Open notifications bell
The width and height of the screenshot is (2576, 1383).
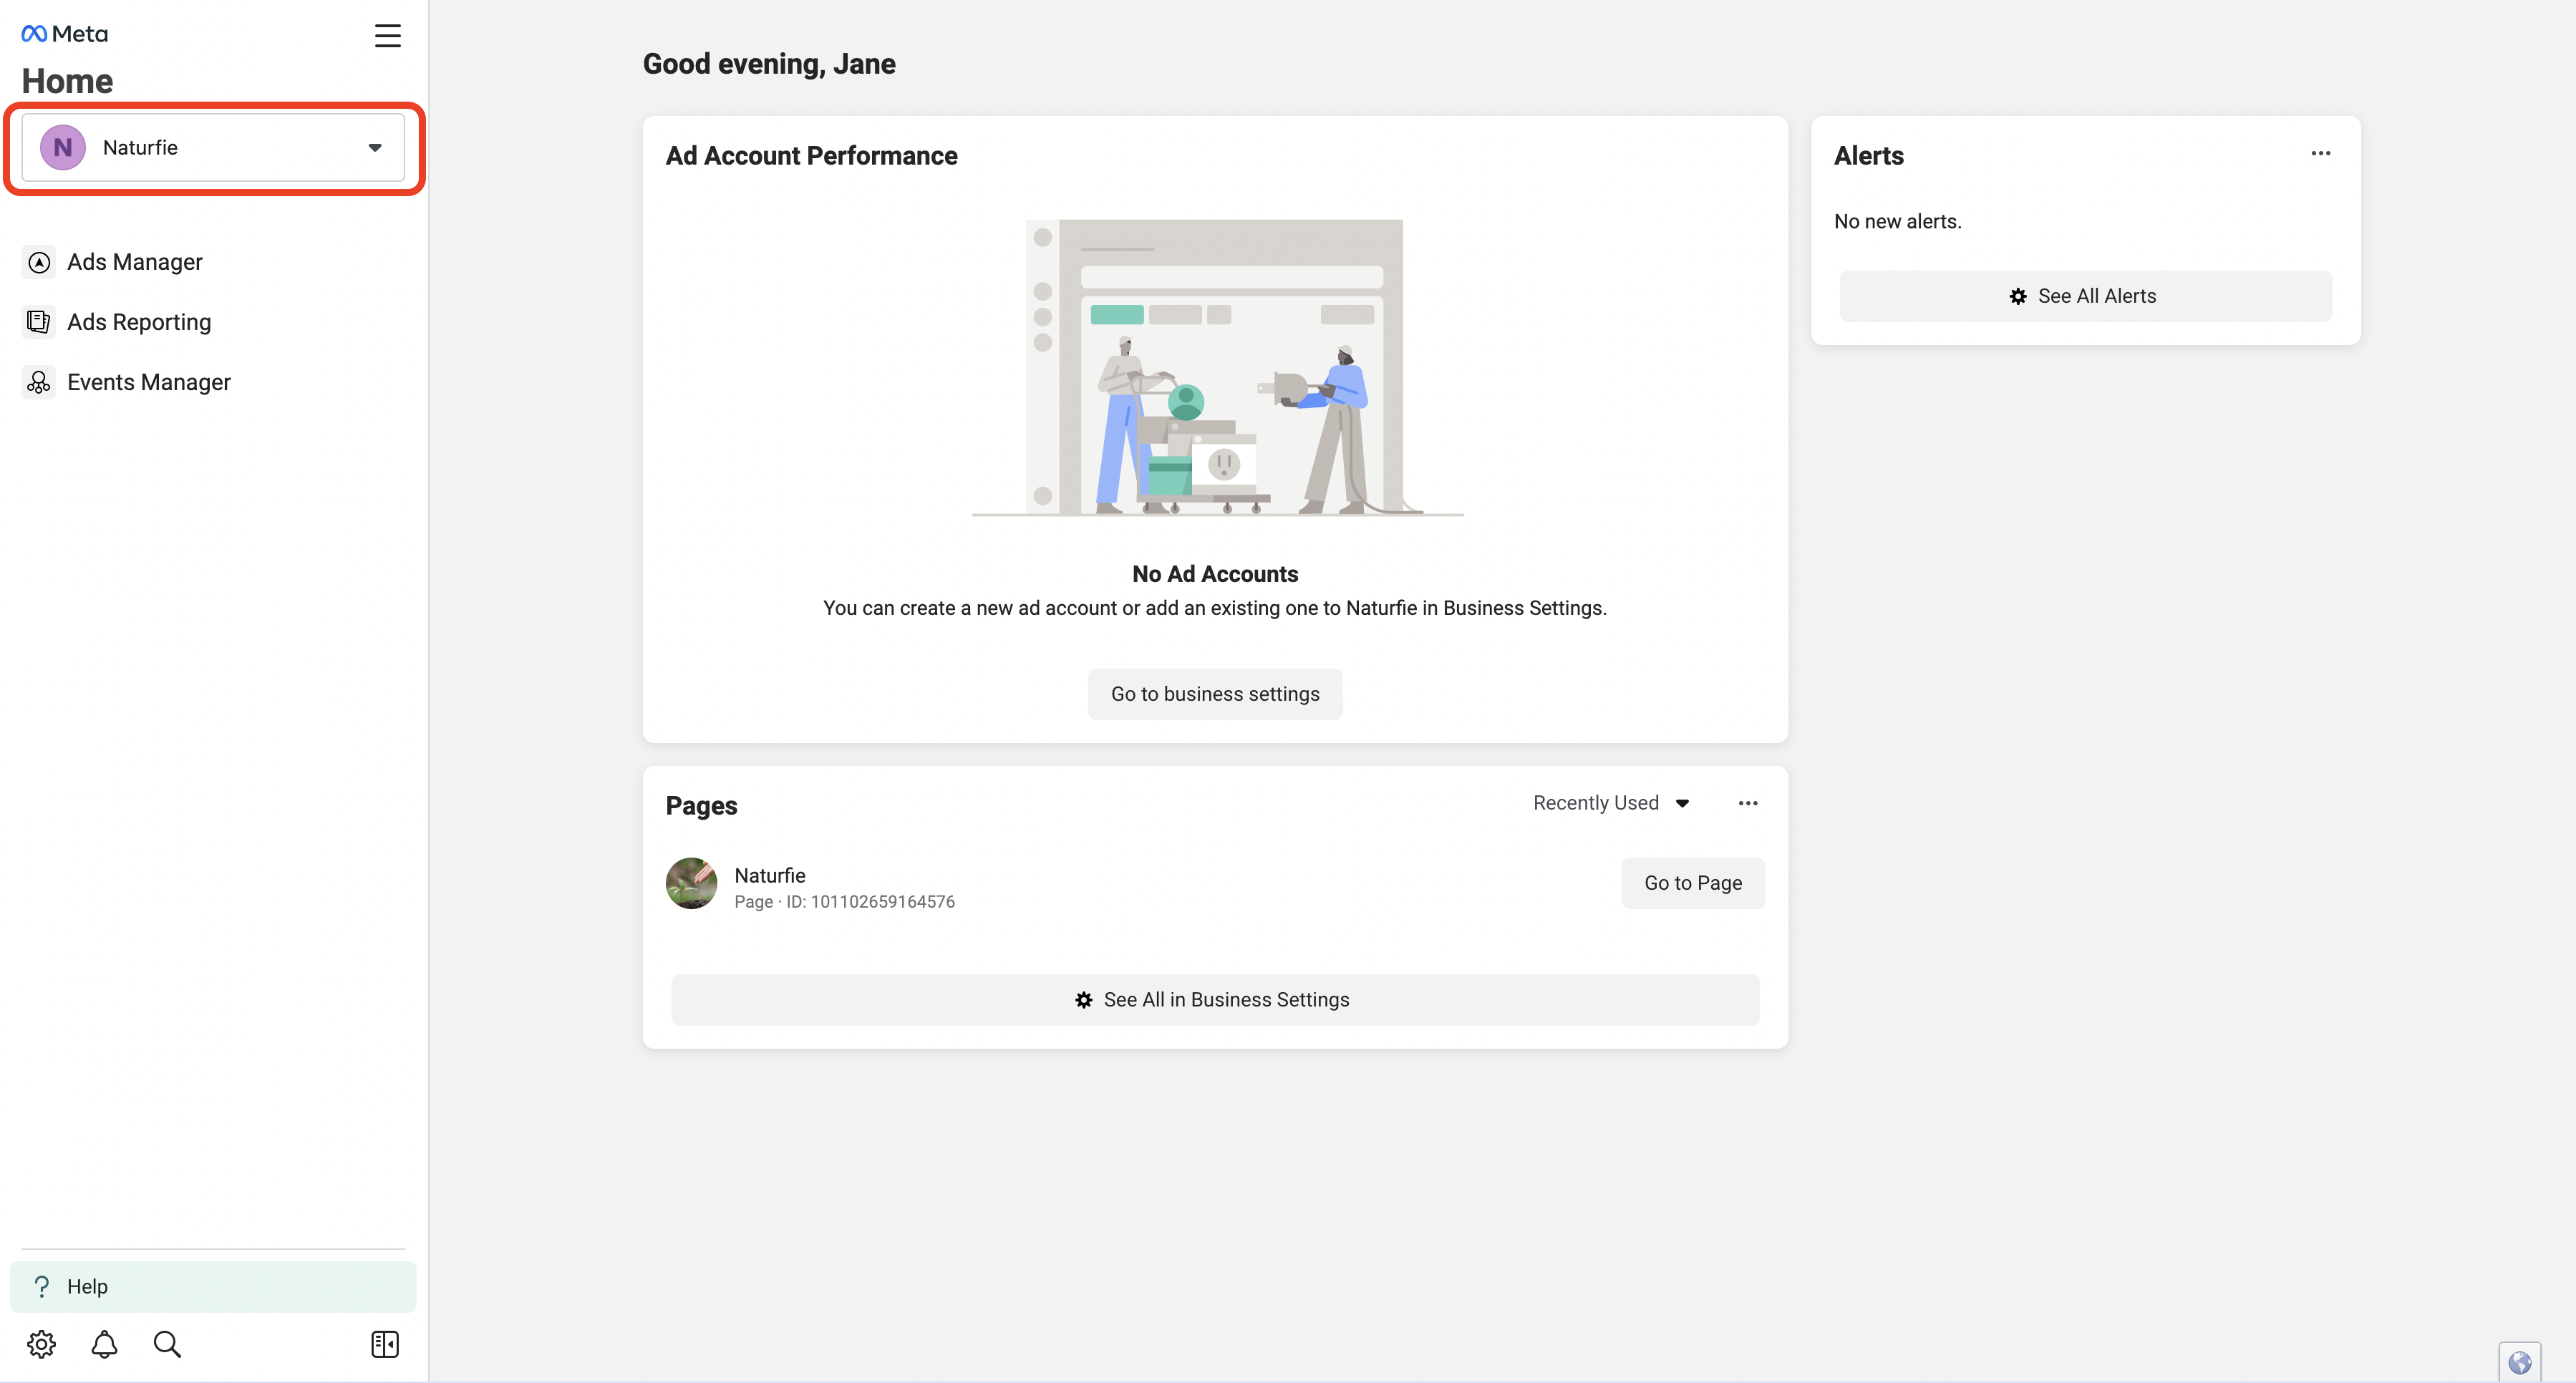click(x=104, y=1344)
